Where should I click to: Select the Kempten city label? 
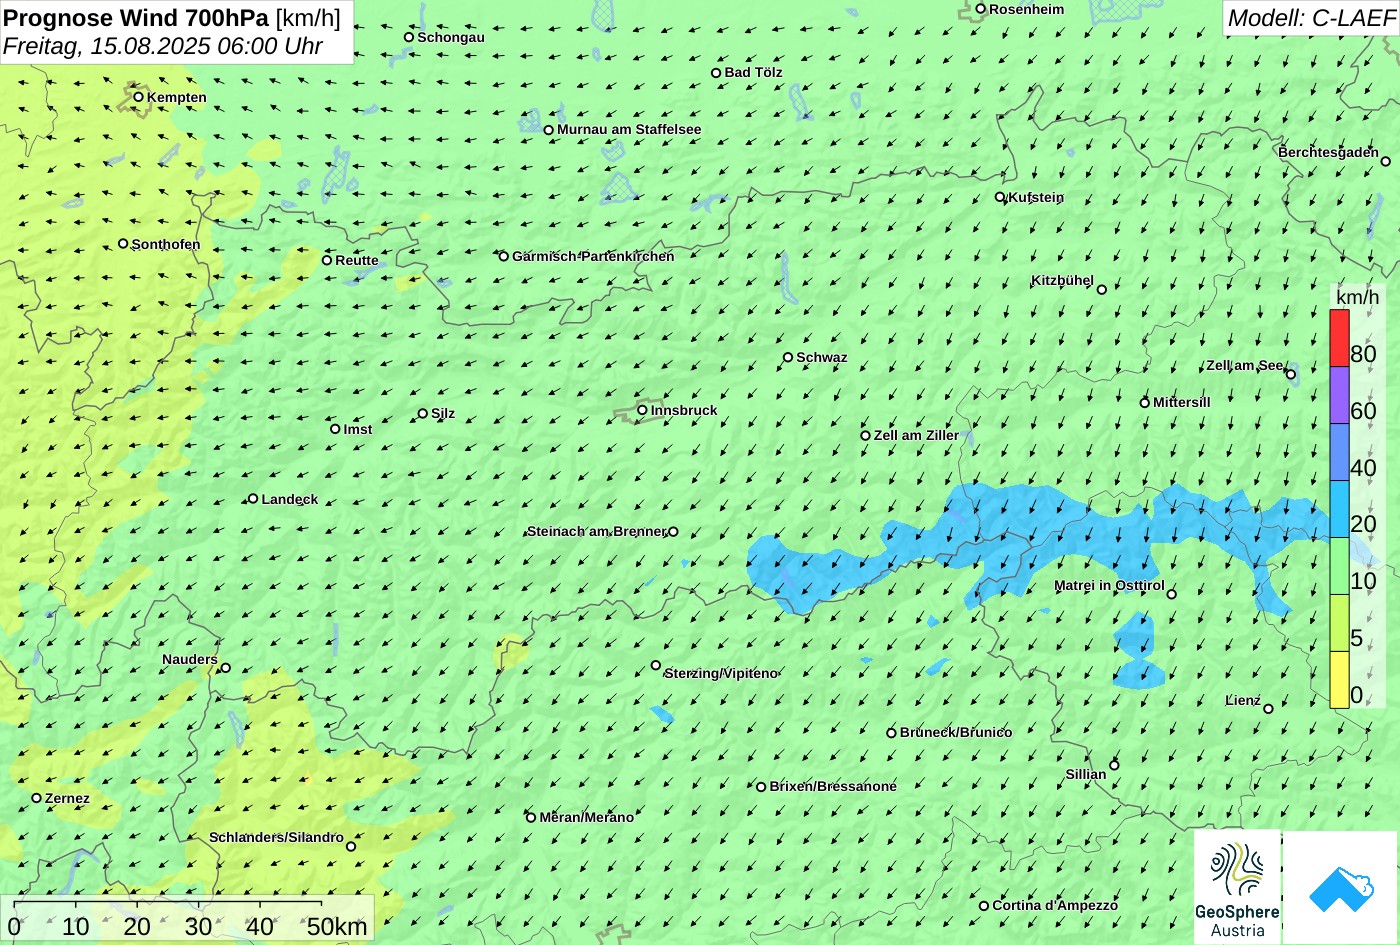point(177,97)
